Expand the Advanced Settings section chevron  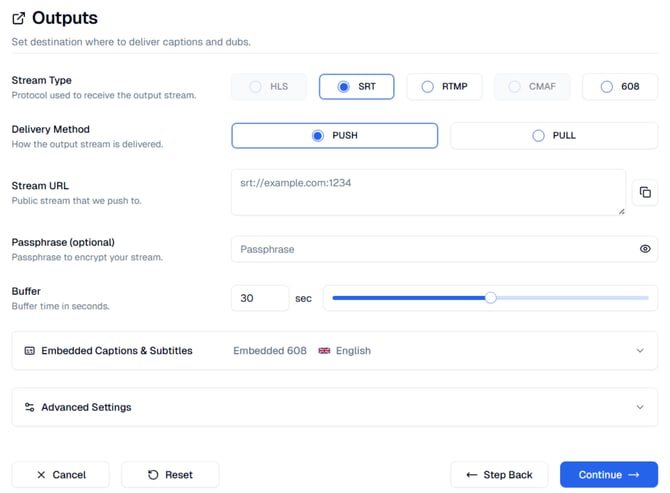pos(640,407)
